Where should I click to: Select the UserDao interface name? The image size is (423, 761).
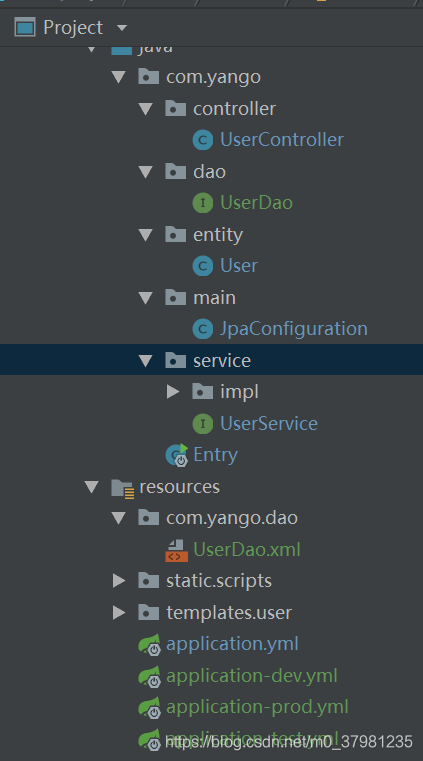click(257, 203)
